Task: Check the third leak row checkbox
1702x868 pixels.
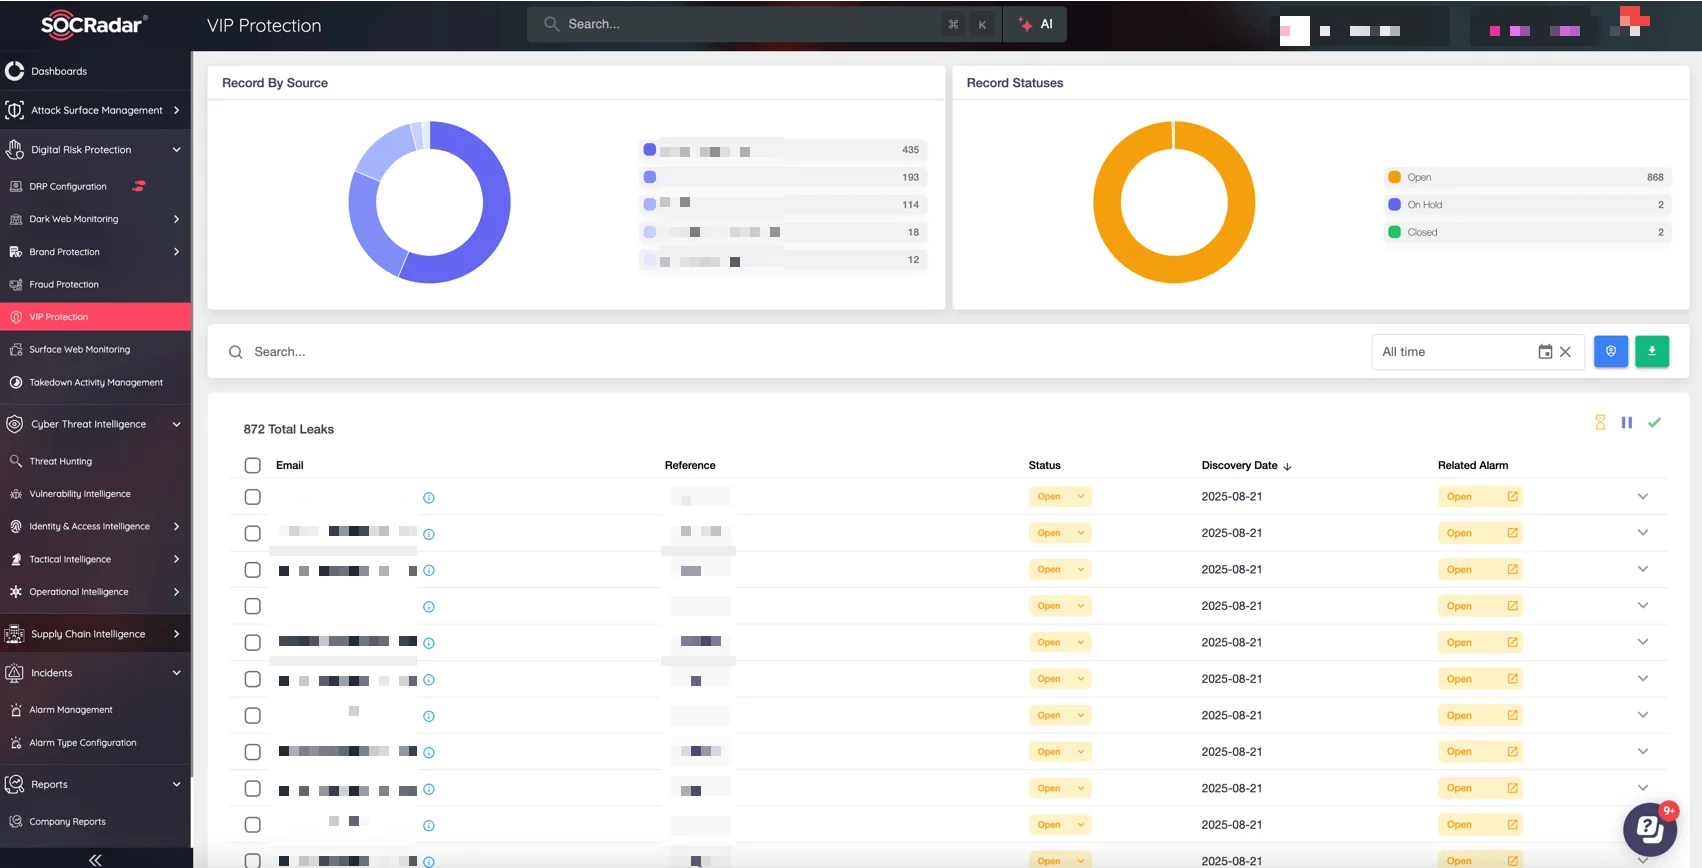Action: tap(253, 570)
